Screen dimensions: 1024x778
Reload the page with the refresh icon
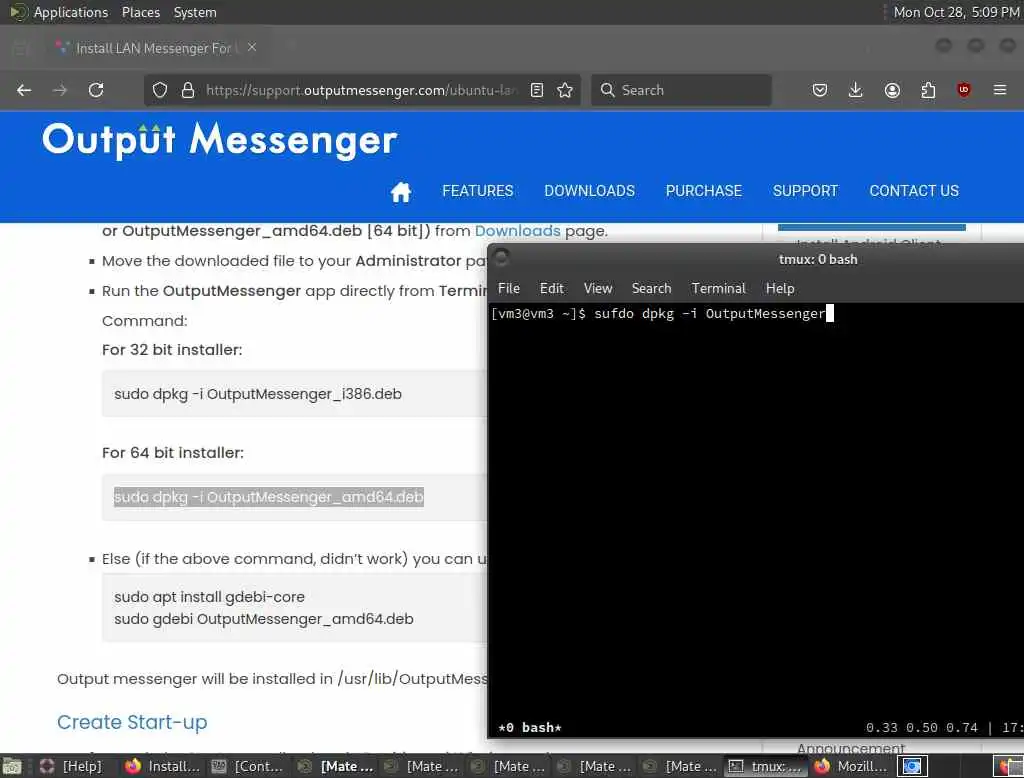coord(96,90)
